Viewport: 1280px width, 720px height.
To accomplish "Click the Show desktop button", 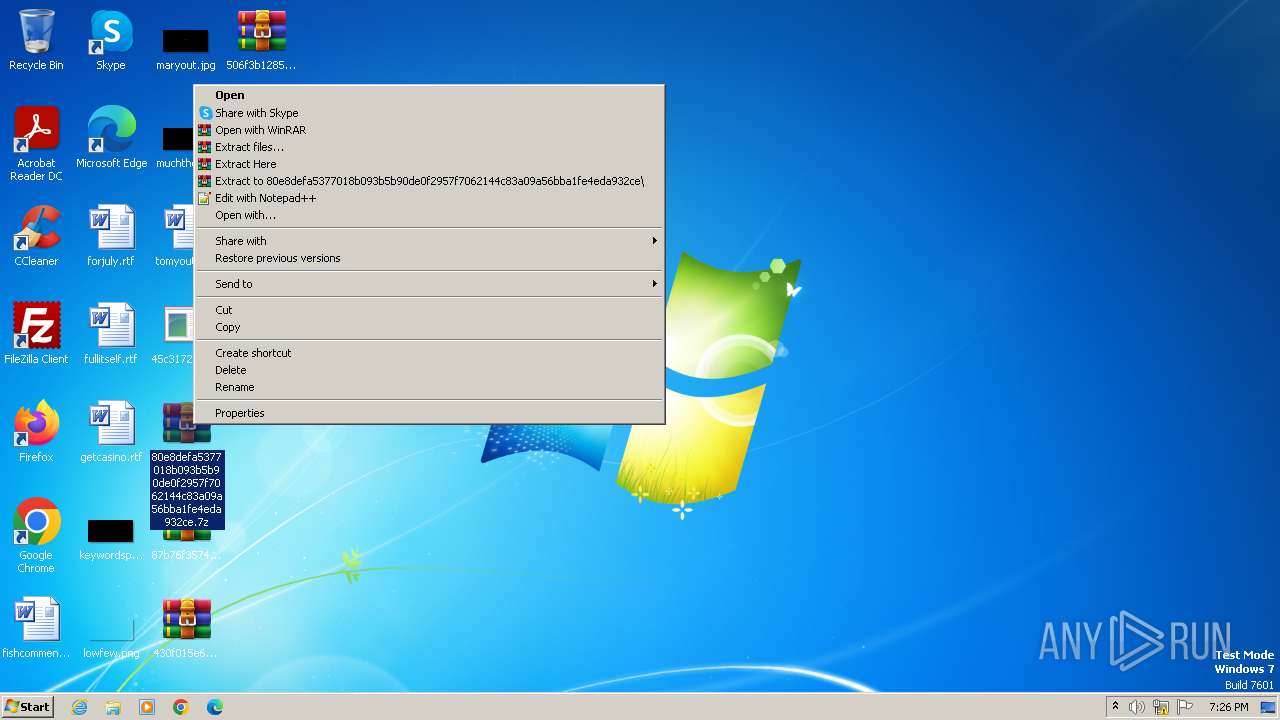I will (x=1268, y=707).
